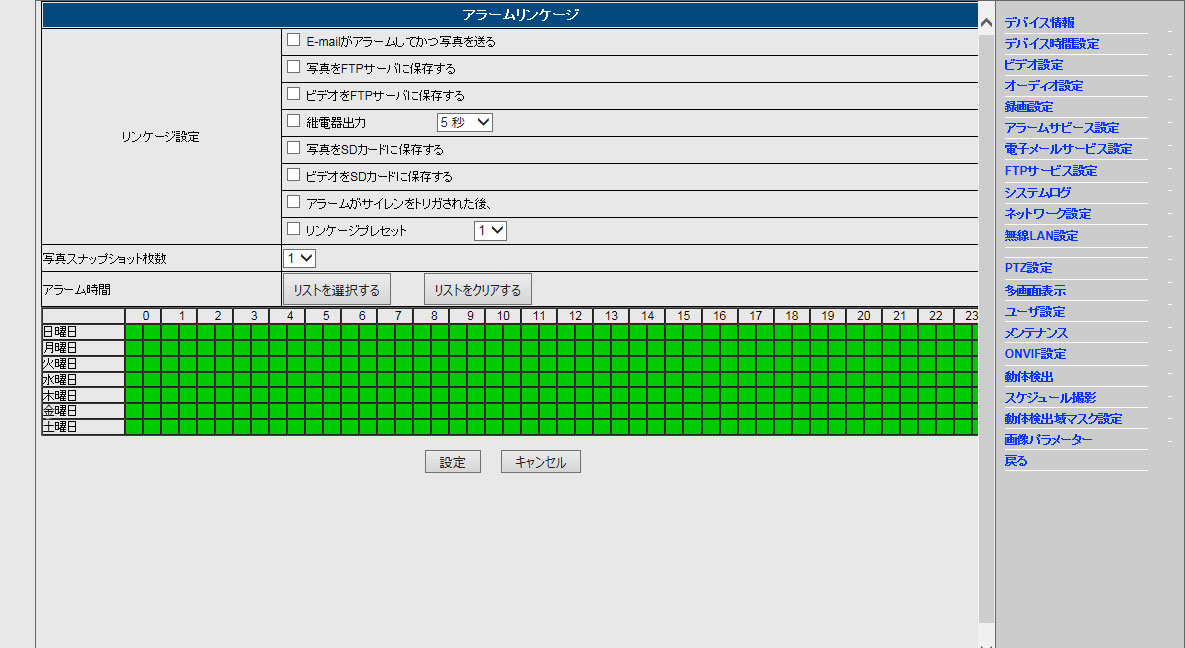The height and width of the screenshot is (648, 1185).
Task: Check 写真をSDカードに保存する option
Action: point(294,148)
